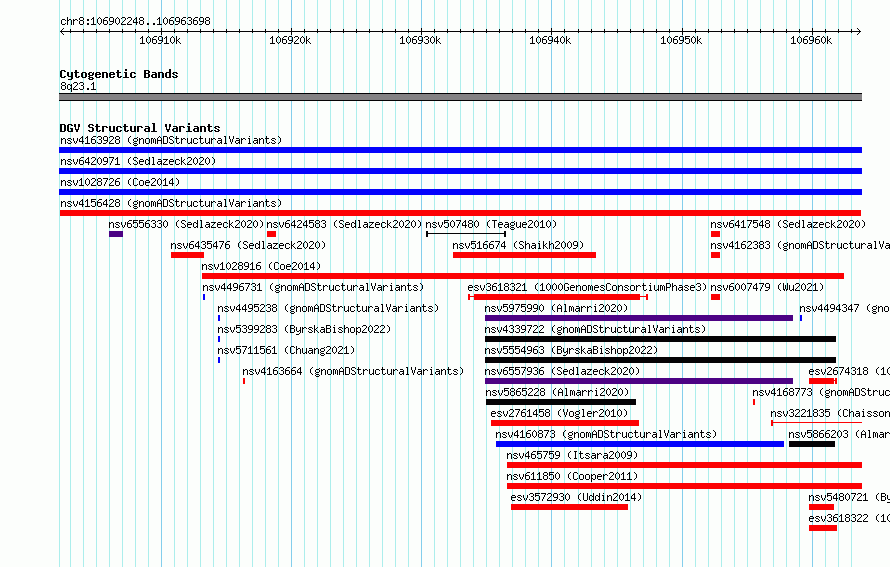Select the long red nsv1028916 bar
The width and height of the screenshot is (890, 567).
pyautogui.click(x=523, y=276)
